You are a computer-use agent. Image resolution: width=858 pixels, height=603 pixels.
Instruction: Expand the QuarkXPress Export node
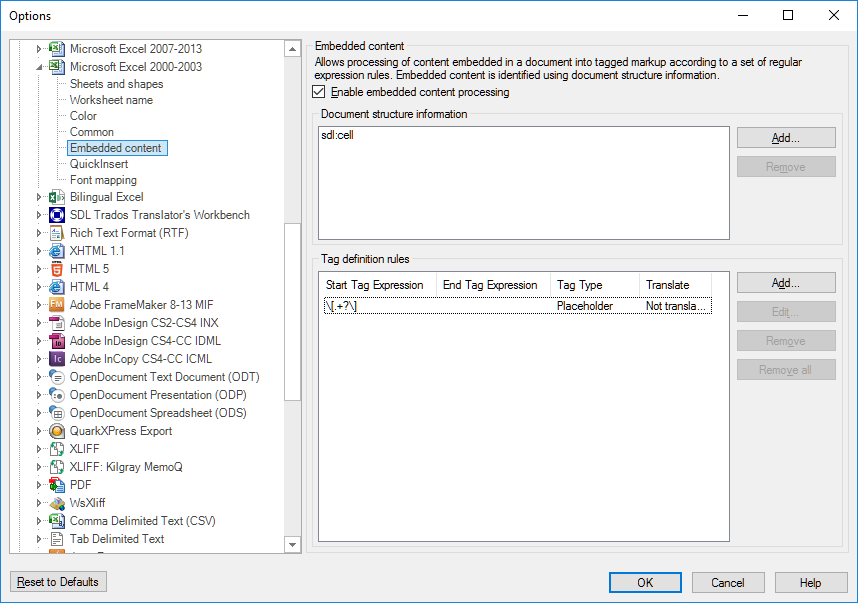(39, 431)
